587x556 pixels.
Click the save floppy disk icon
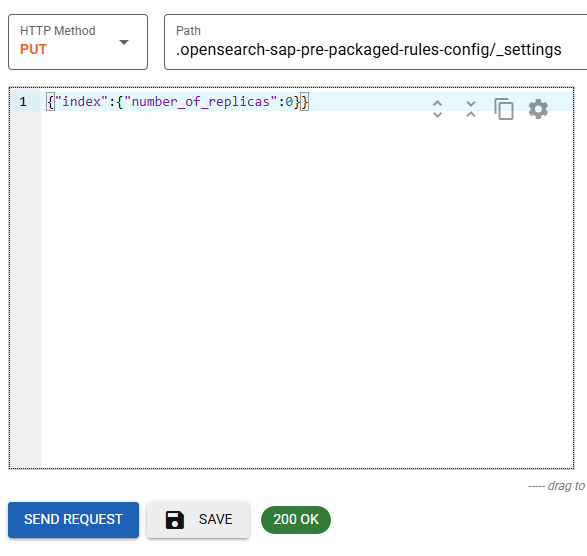175,520
